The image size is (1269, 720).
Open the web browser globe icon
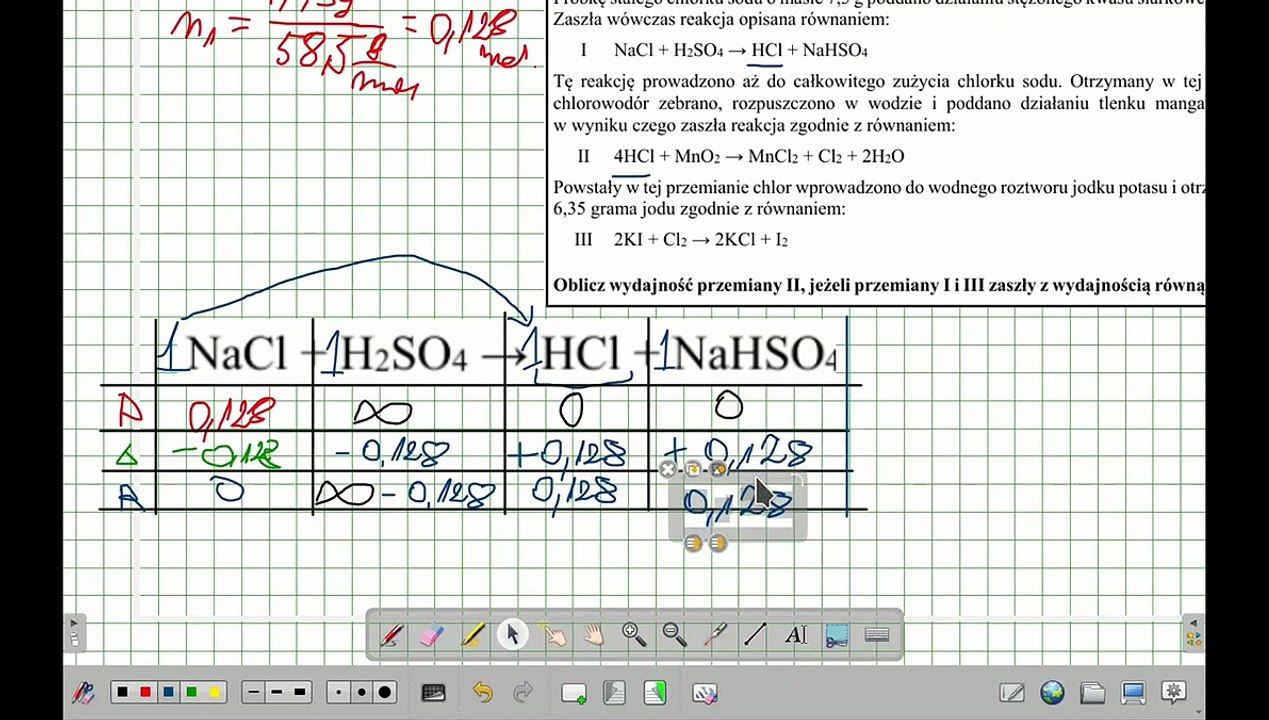pos(1052,692)
